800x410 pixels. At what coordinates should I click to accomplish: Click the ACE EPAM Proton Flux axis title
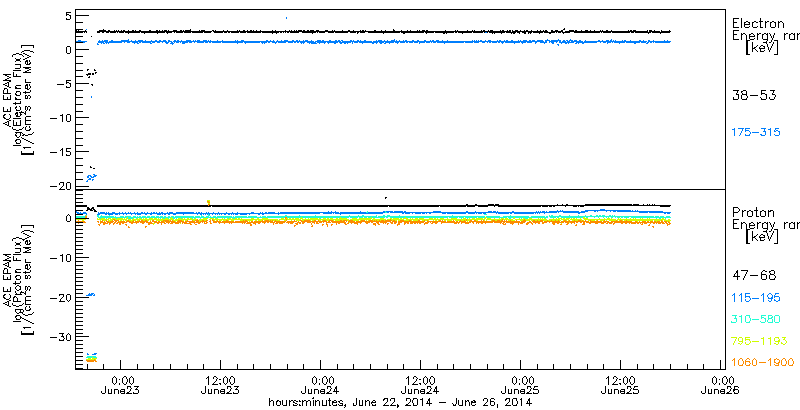click(x=19, y=279)
